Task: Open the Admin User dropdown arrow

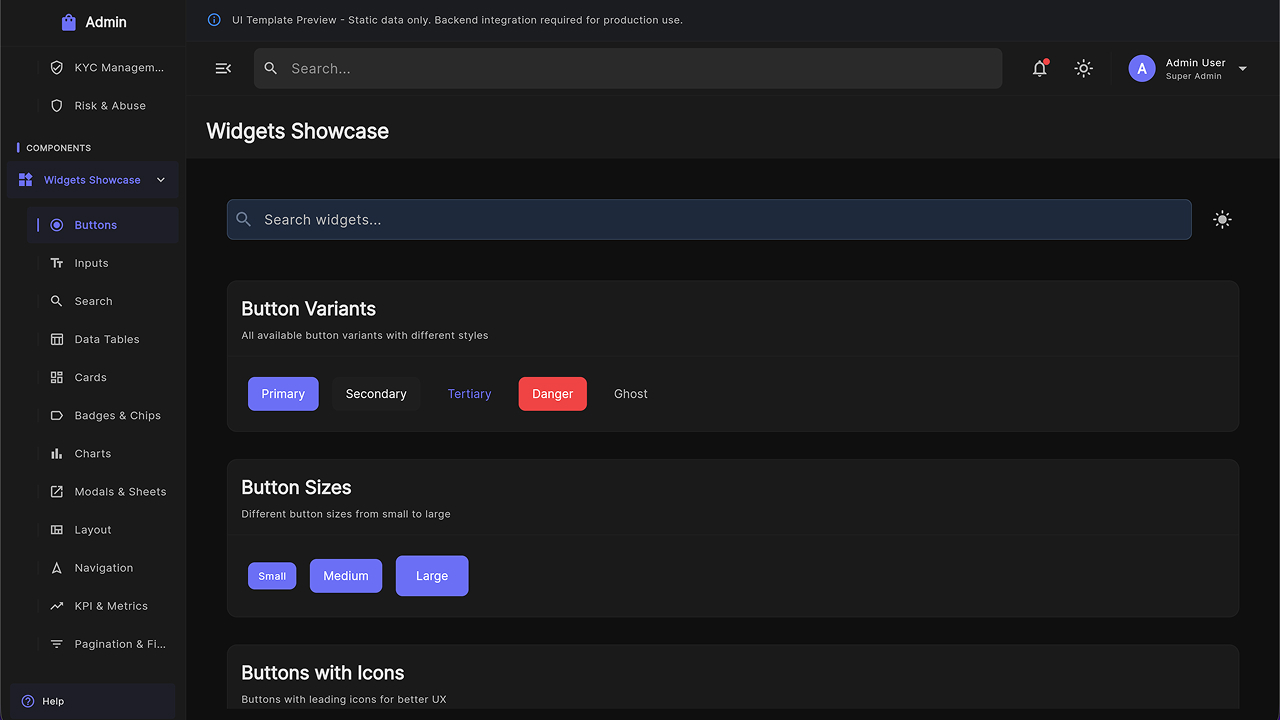Action: tap(1243, 69)
